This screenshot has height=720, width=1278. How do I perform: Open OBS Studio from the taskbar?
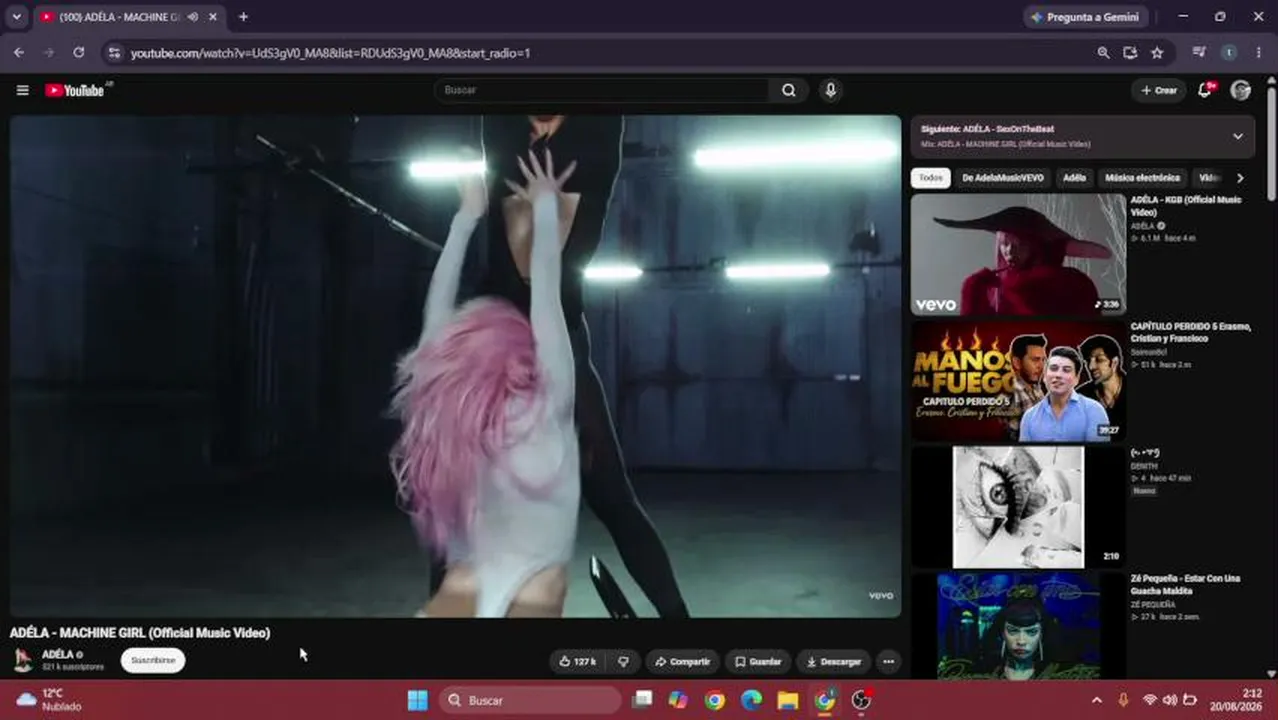861,700
